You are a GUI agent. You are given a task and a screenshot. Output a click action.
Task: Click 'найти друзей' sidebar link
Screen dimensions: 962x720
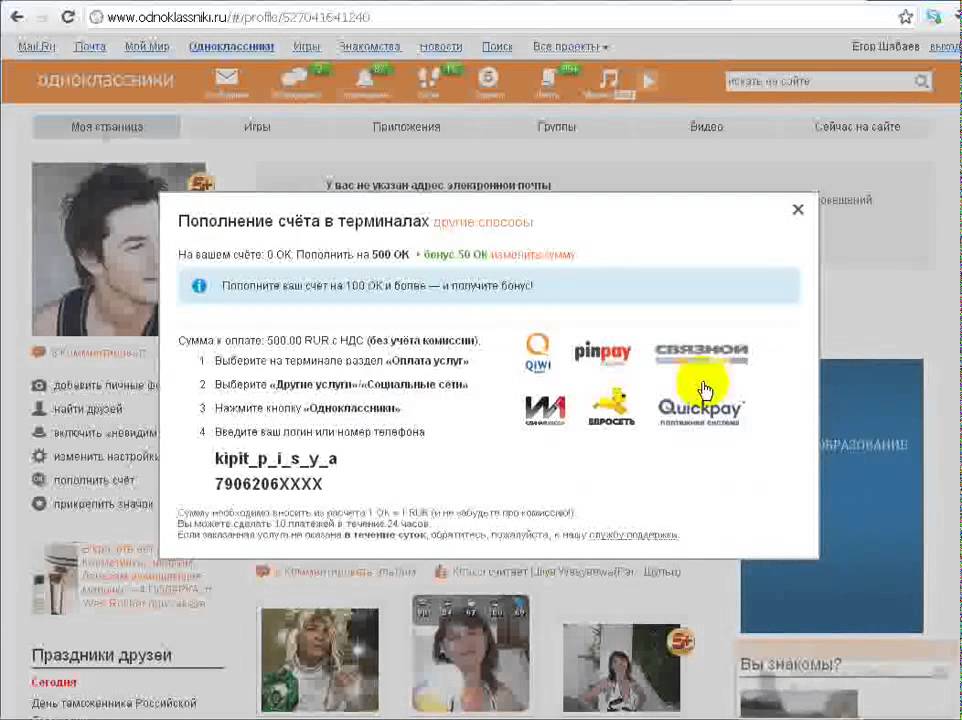tap(88, 409)
